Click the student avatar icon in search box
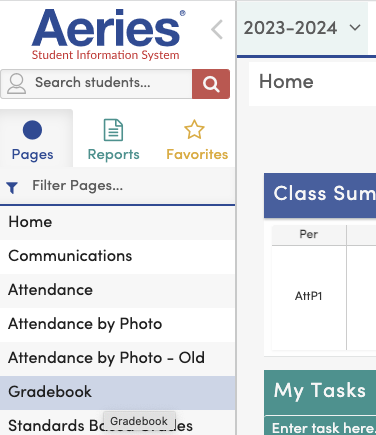376x435 pixels. click(x=16, y=84)
